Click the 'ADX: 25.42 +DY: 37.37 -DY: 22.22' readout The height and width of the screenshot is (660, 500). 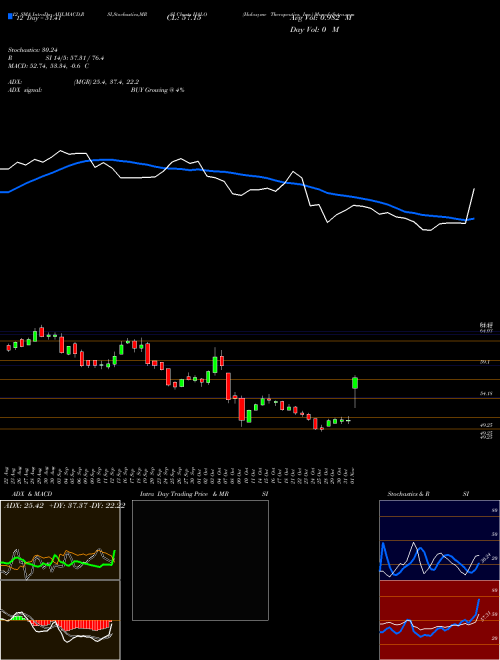pyautogui.click(x=64, y=506)
